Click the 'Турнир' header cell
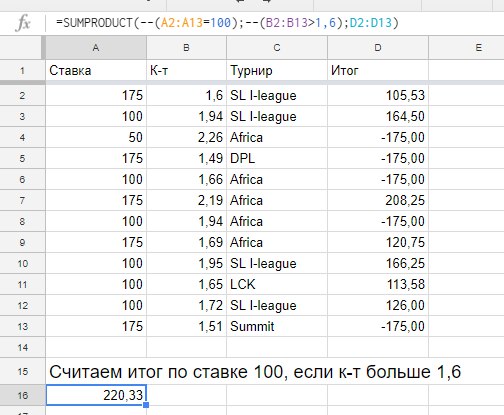 277,71
